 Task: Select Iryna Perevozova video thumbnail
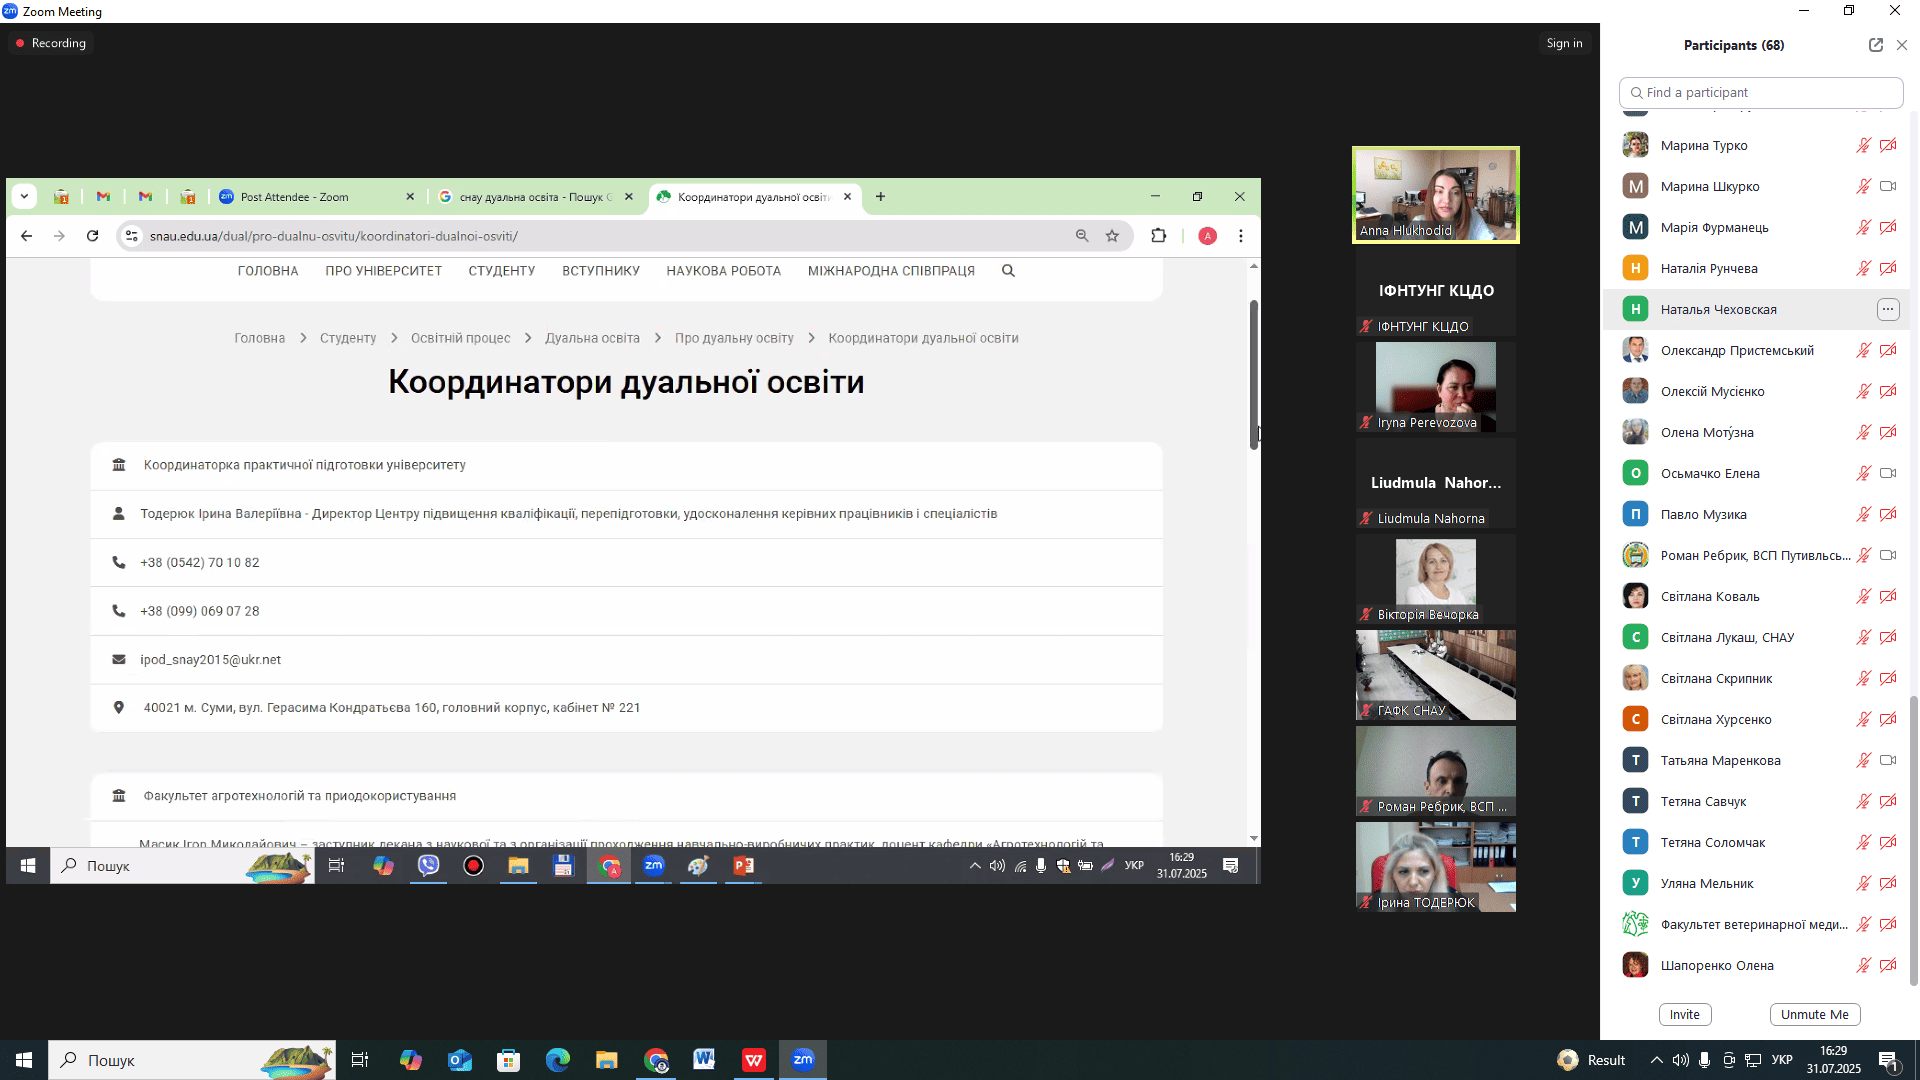tap(1436, 387)
